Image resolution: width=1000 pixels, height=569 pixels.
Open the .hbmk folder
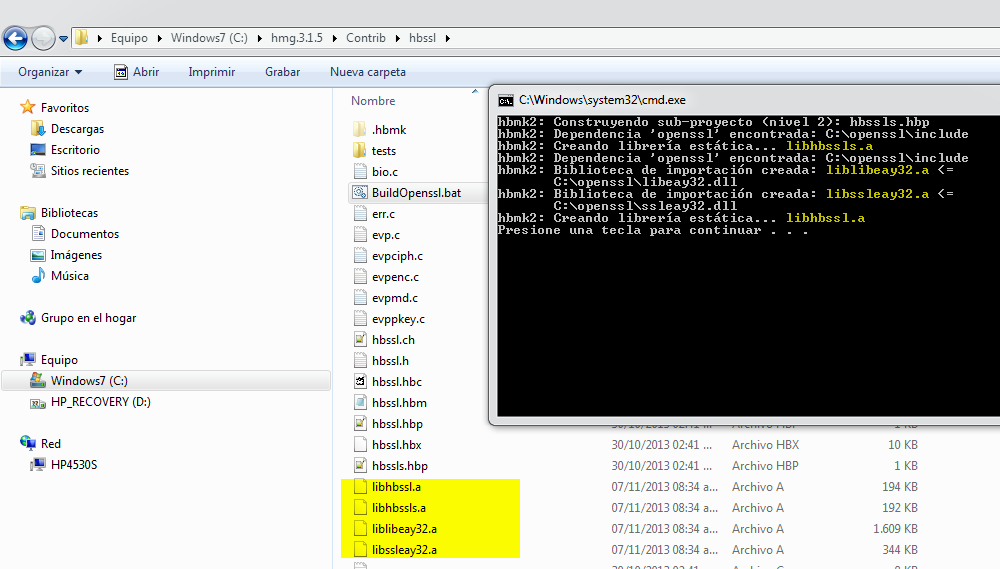pyautogui.click(x=388, y=130)
